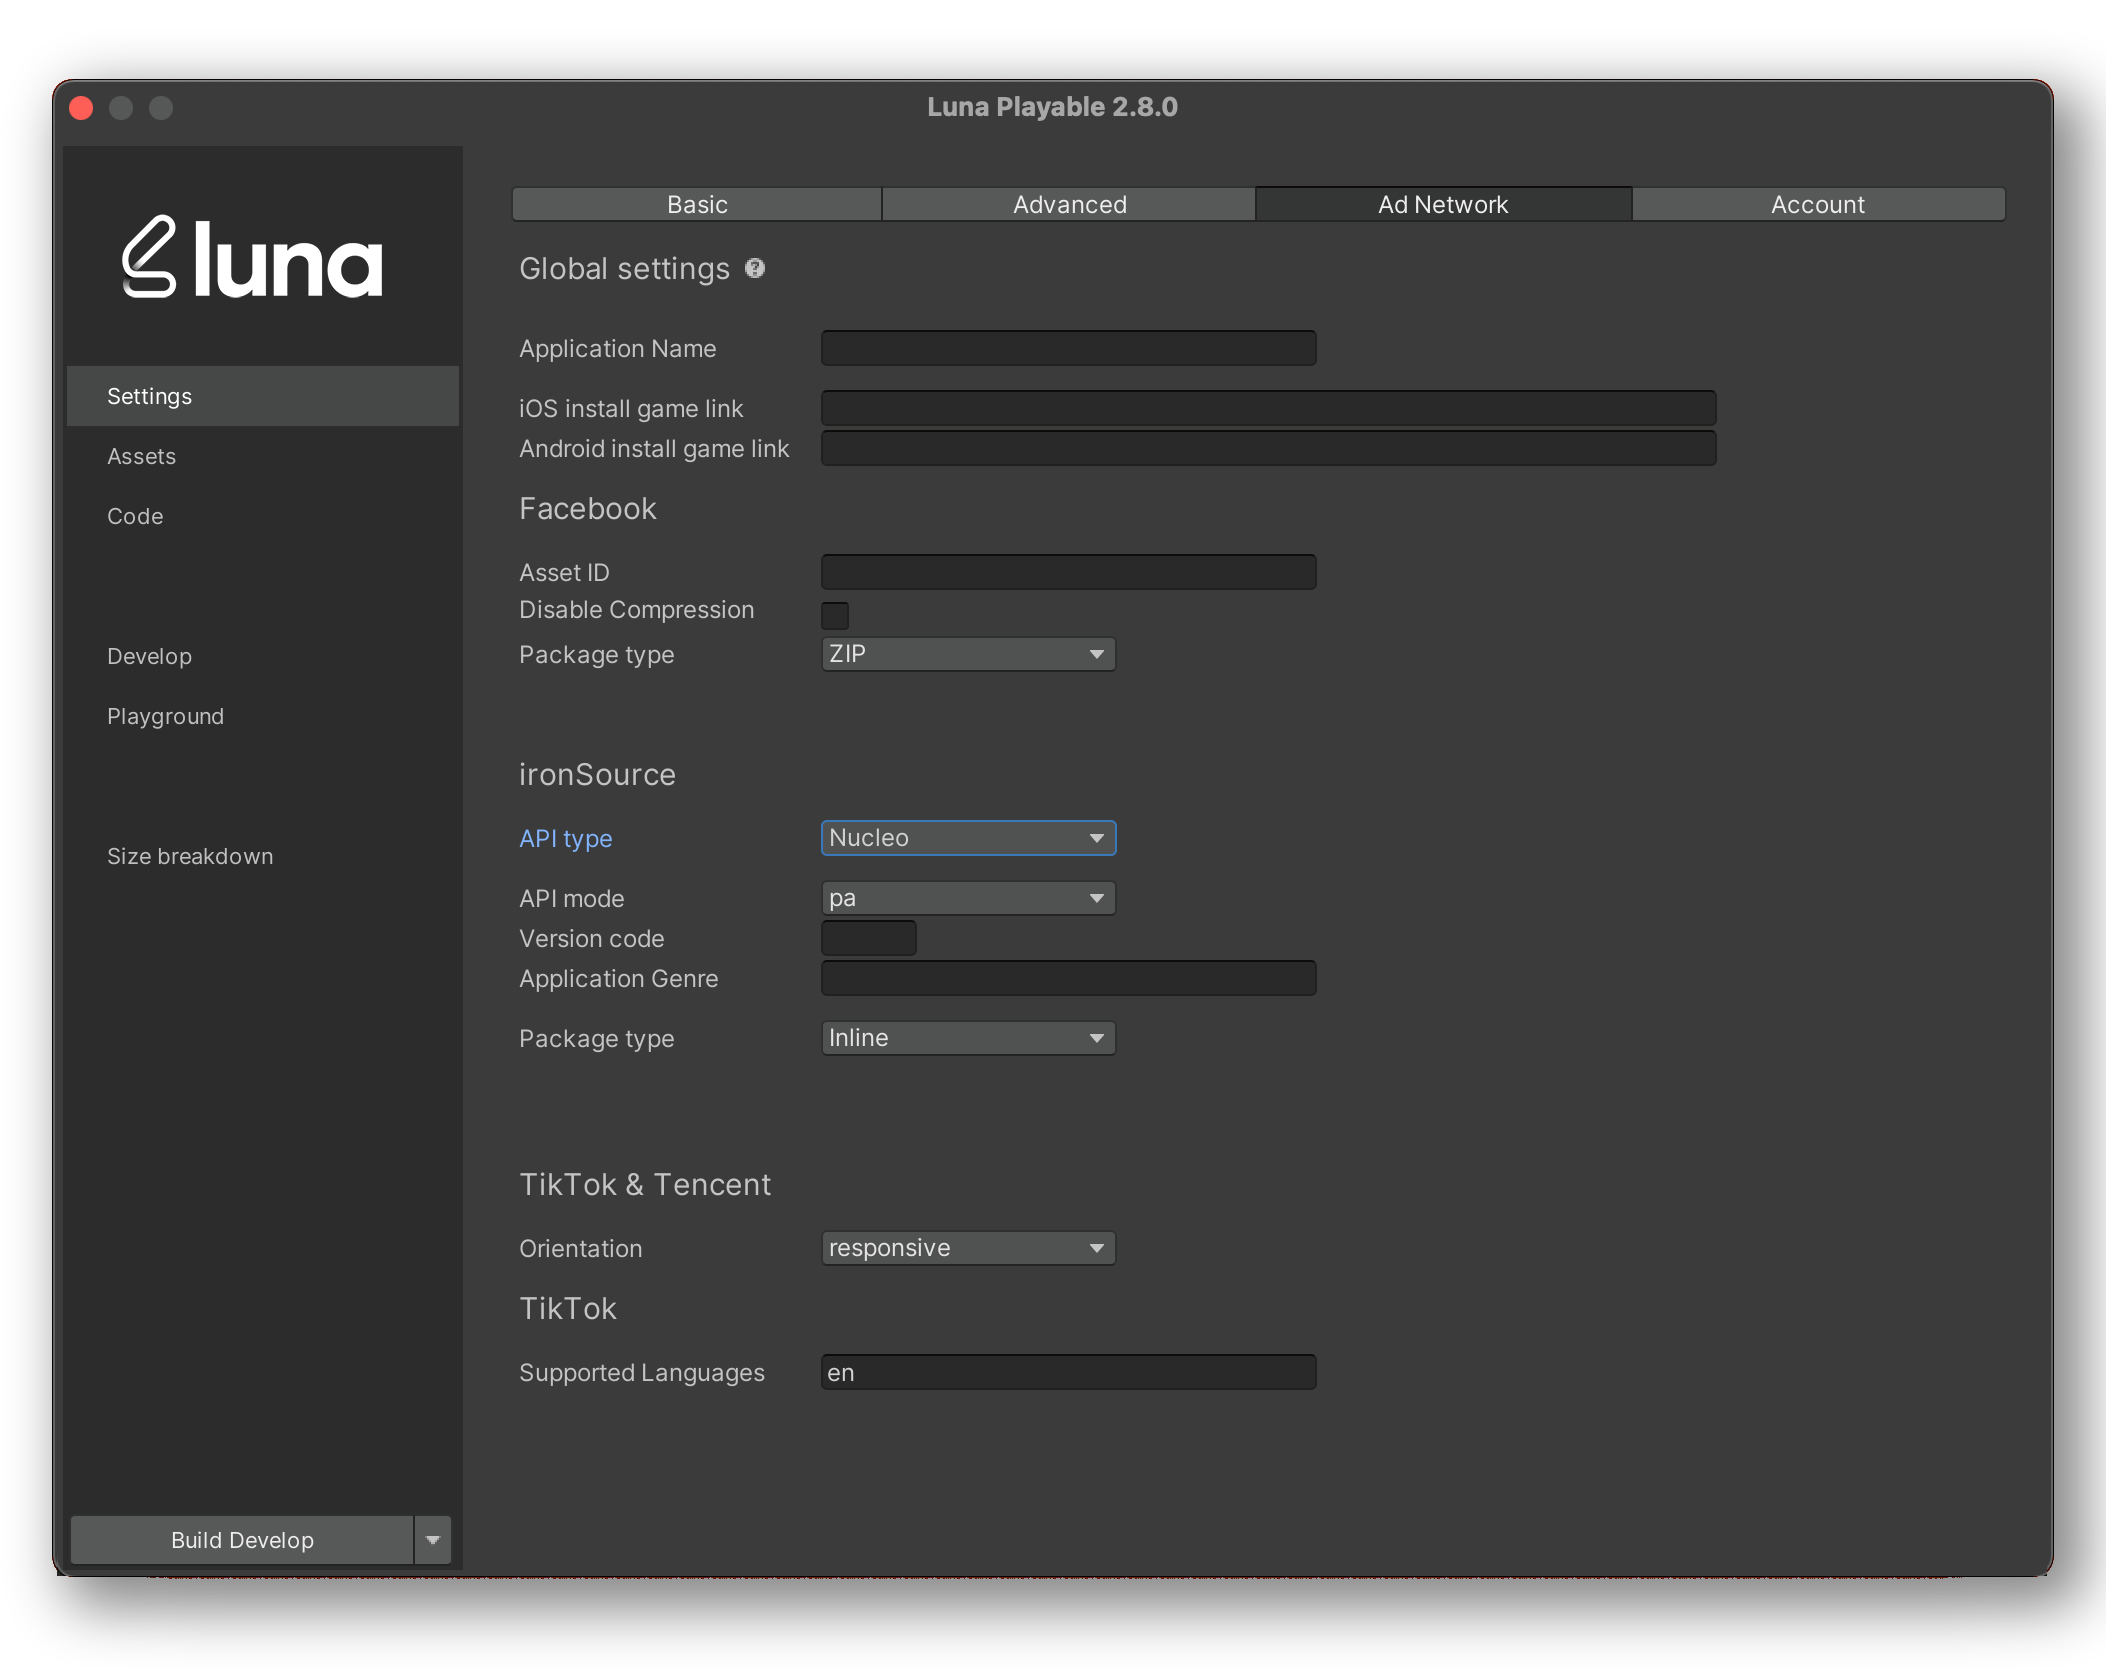Select ironSource API mode dropdown

pyautogui.click(x=966, y=896)
